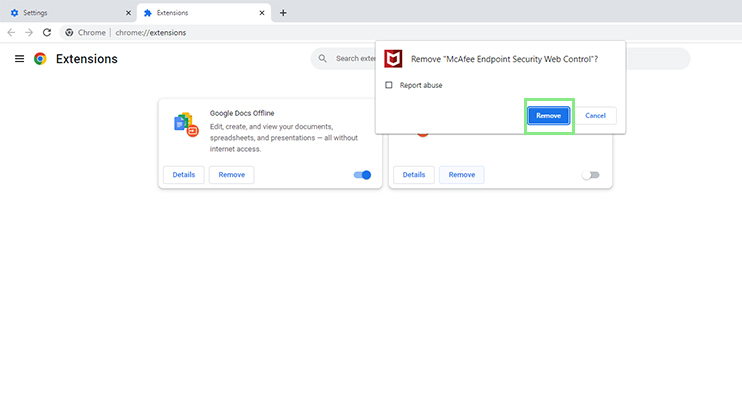Viewport: 742px width, 417px height.
Task: Open a new tab with plus button
Action: (283, 13)
